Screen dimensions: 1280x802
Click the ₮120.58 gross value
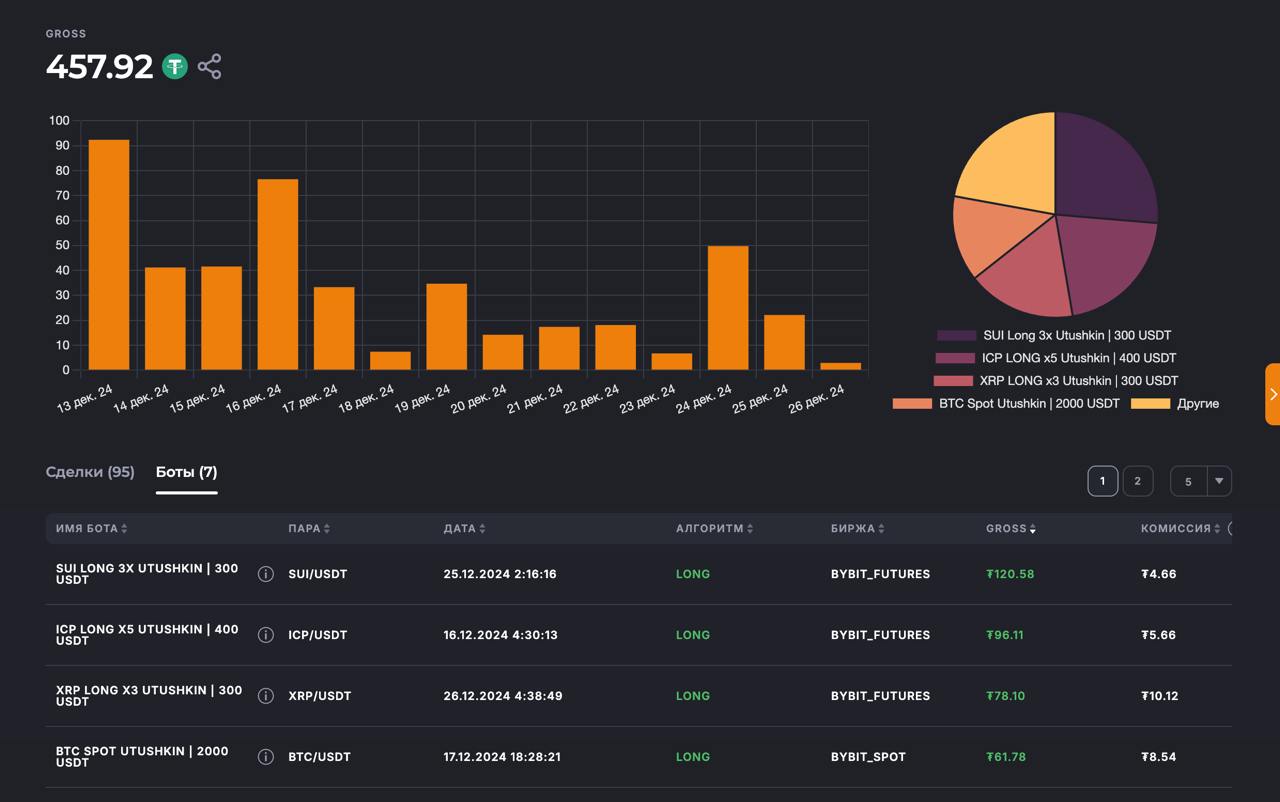pos(1010,574)
